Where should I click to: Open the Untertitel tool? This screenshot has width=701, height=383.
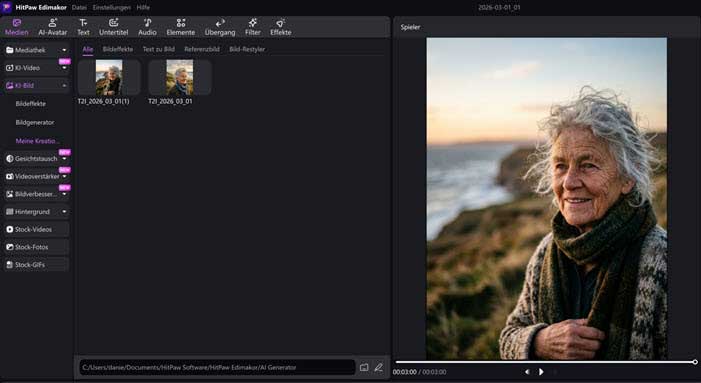pos(114,27)
